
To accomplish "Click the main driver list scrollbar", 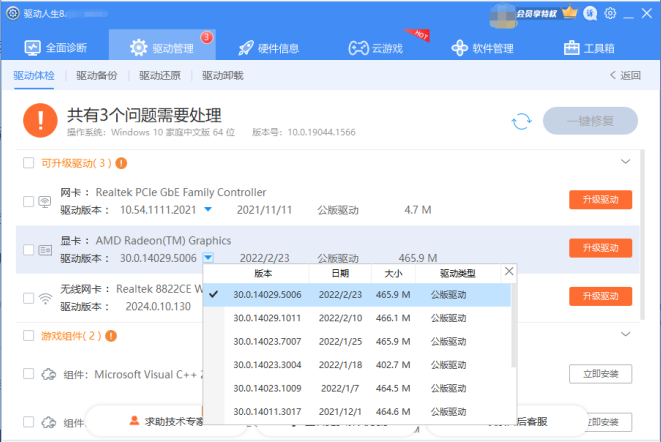I will 642,234.
